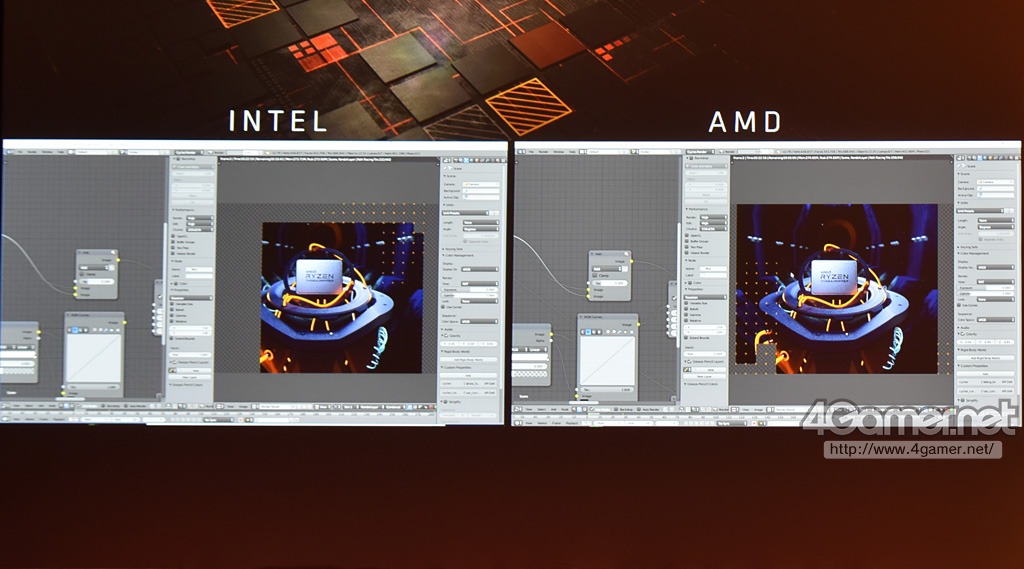Screen dimensions: 1024x569
Task: Open Help menu in AMD window
Action: pyautogui.click(x=572, y=152)
